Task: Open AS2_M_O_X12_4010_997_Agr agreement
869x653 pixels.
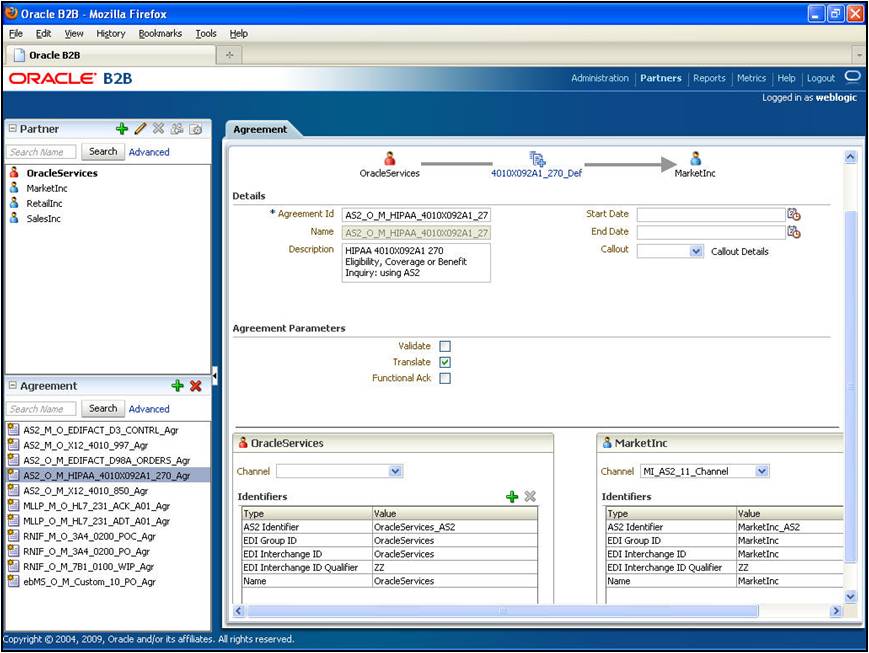Action: 85,445
